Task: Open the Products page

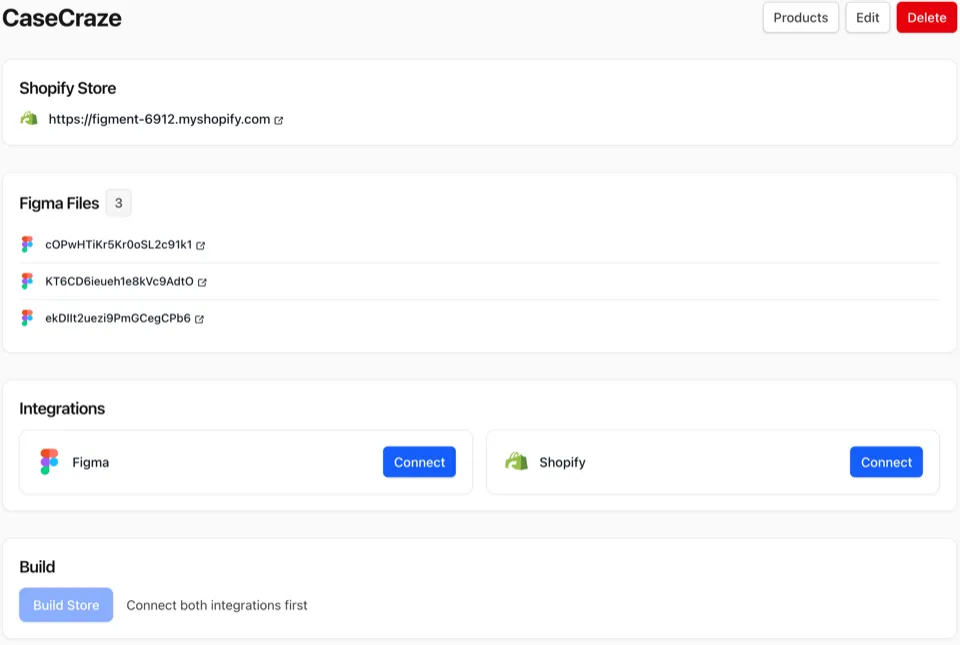Action: pyautogui.click(x=800, y=18)
